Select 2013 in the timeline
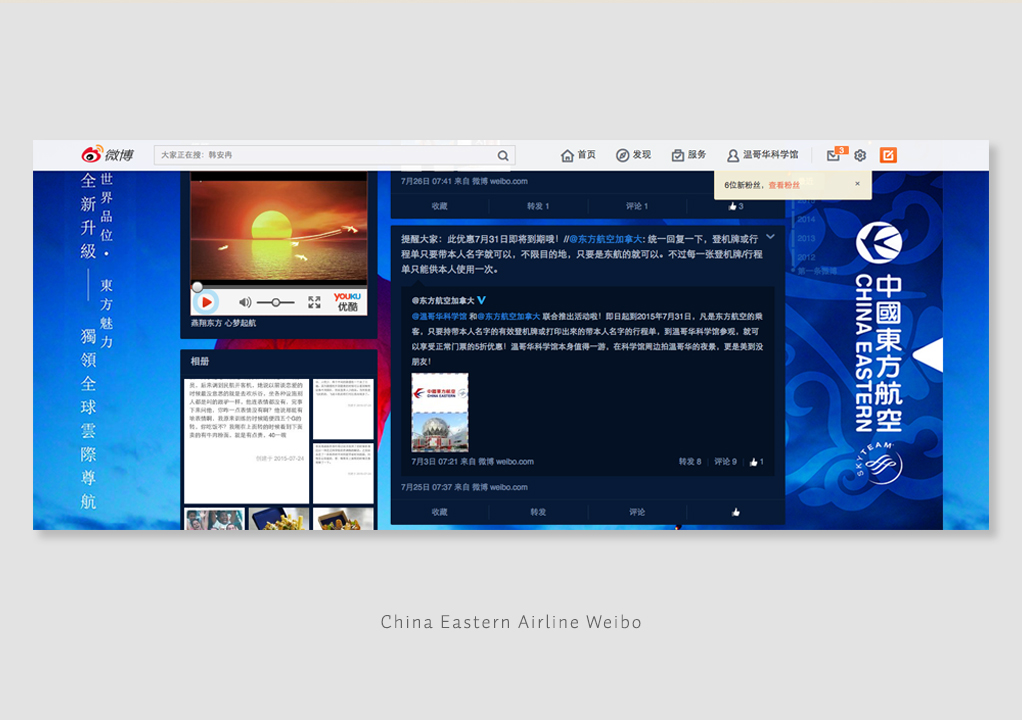Screen dimensions: 1022x720 pos(806,238)
